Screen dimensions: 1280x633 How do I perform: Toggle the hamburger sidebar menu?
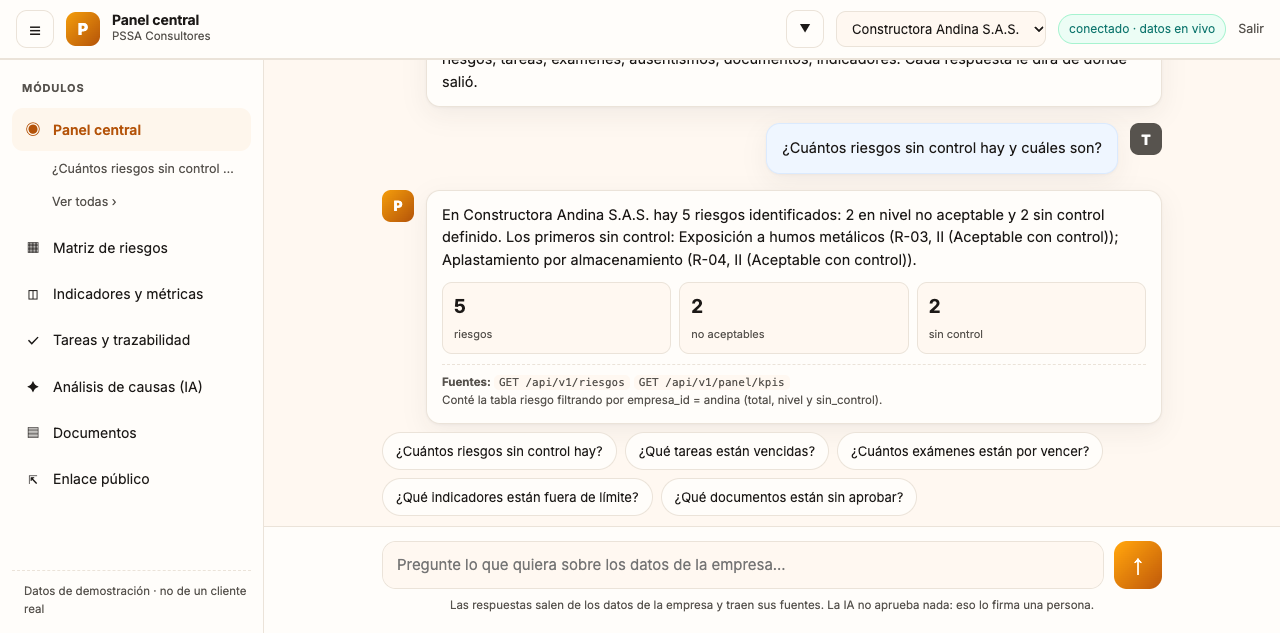coord(35,29)
